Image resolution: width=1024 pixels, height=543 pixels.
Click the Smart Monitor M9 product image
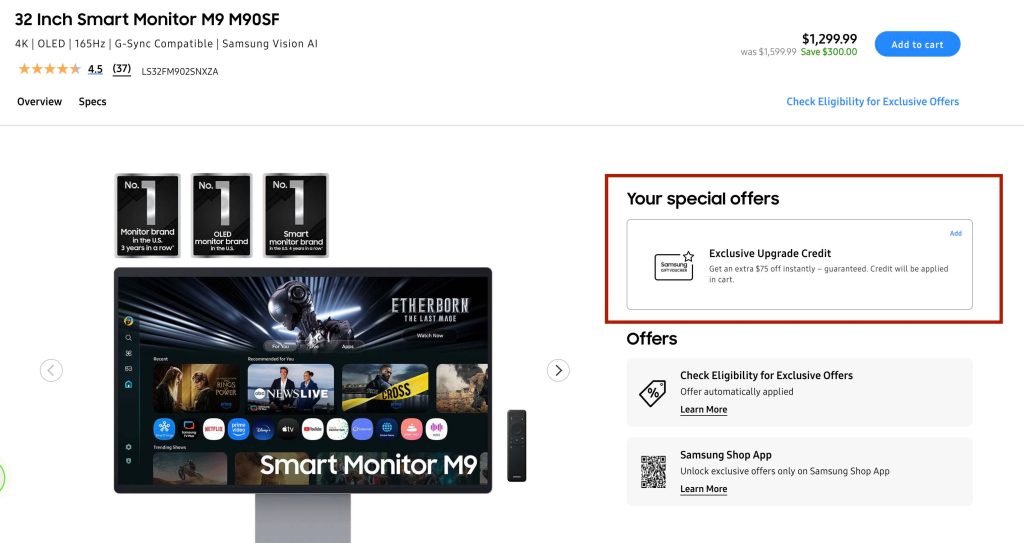click(303, 380)
